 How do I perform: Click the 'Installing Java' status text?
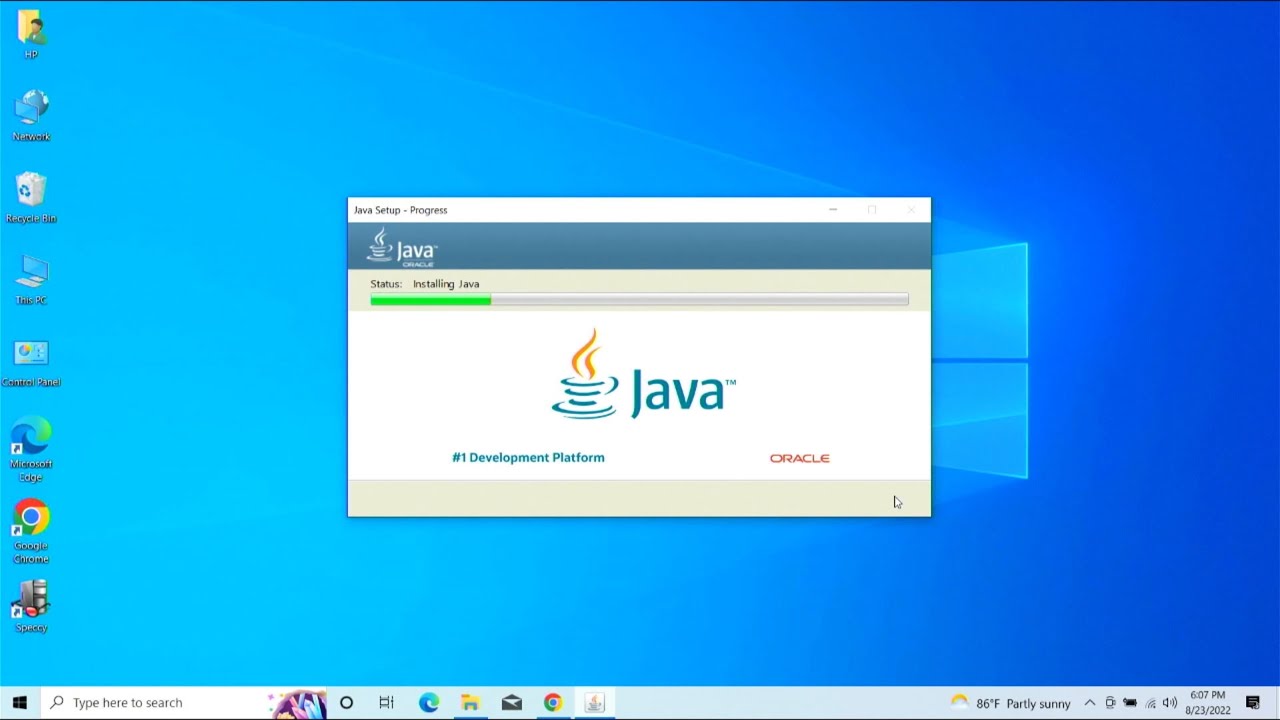pyautogui.click(x=446, y=284)
